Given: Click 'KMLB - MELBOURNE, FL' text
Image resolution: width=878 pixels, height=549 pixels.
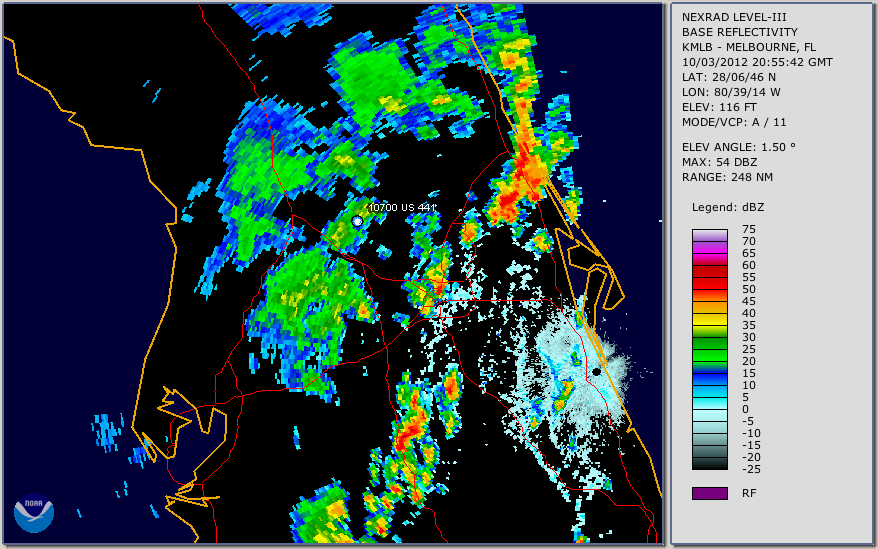Looking at the screenshot, I should (x=749, y=47).
